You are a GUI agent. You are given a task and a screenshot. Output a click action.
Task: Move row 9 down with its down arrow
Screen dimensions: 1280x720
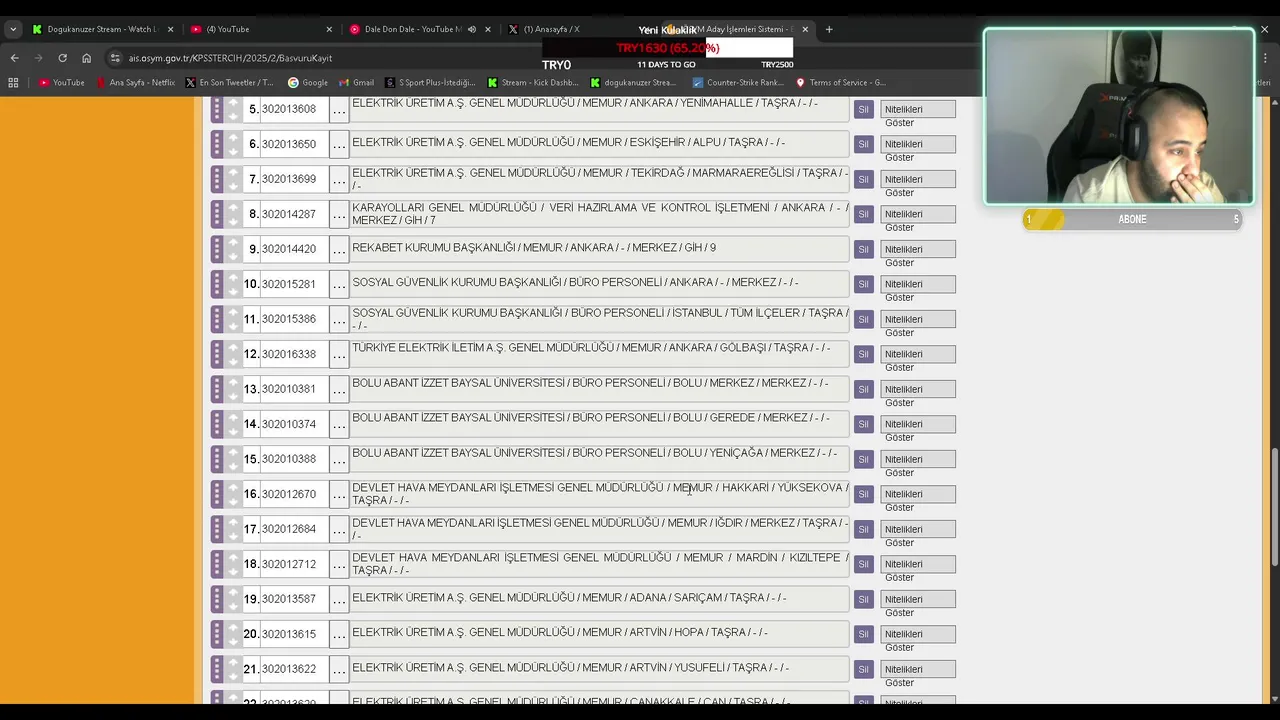coord(233,255)
